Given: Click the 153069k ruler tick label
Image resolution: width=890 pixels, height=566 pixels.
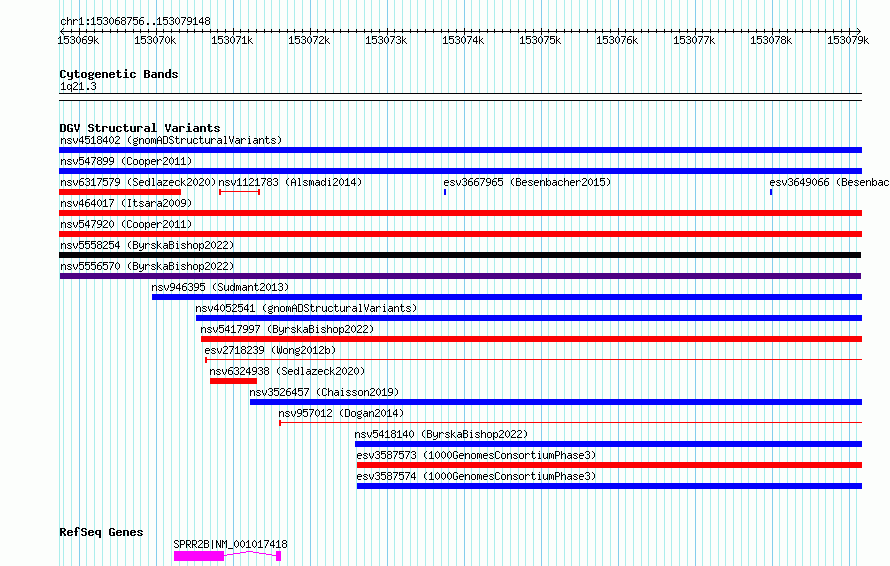Looking at the screenshot, I should (78, 40).
